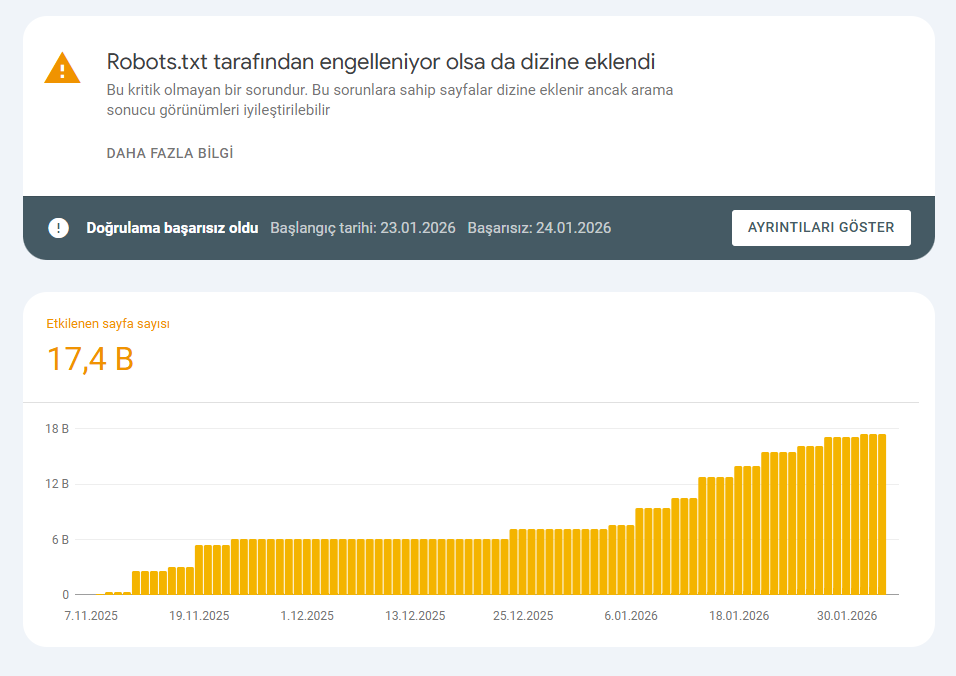Image resolution: width=956 pixels, height=676 pixels.
Task: Click the 17,4 B affected pages value
Action: tap(90, 358)
